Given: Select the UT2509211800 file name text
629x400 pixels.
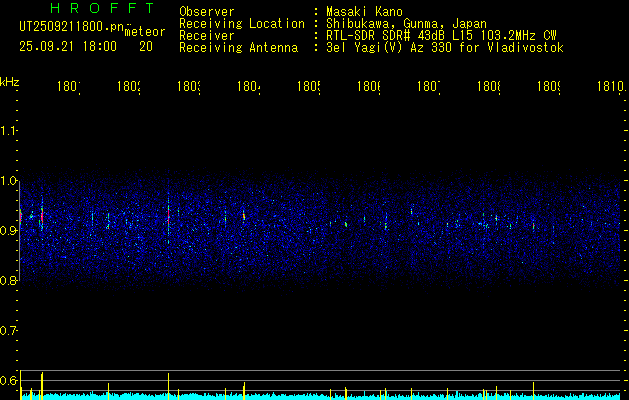Looking at the screenshot, I should (x=72, y=27).
